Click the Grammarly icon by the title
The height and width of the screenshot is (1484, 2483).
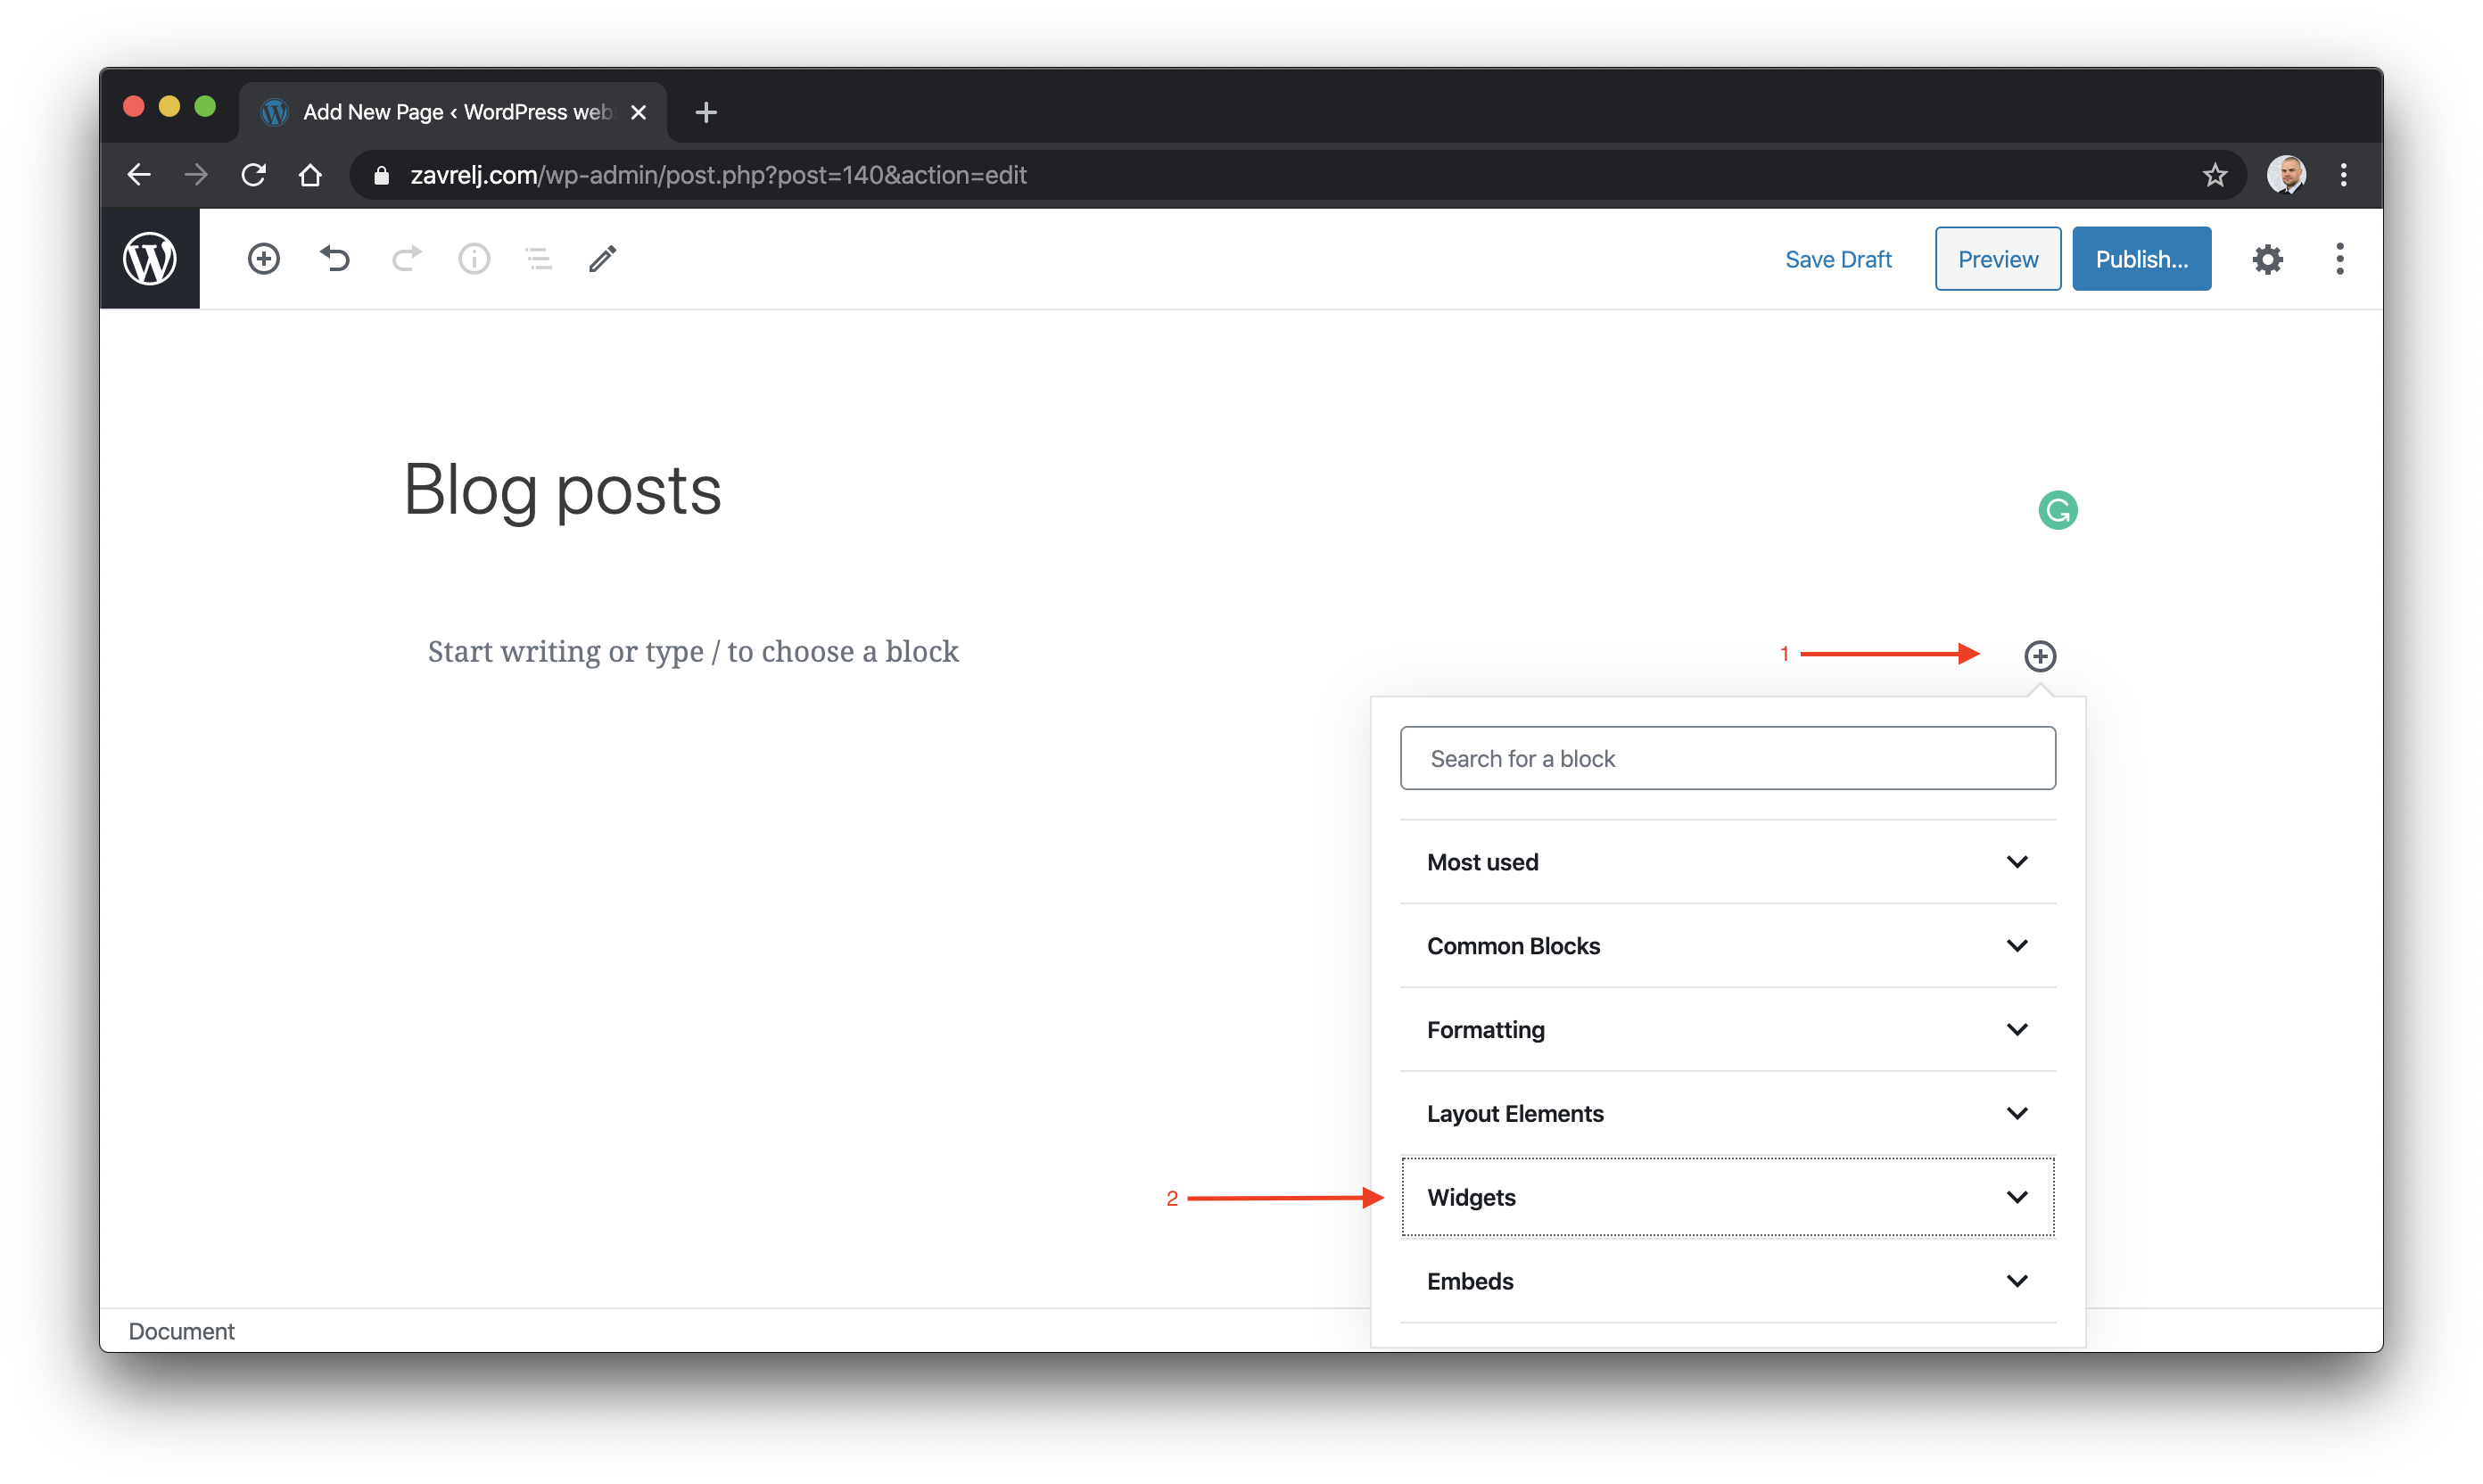pyautogui.click(x=2057, y=510)
